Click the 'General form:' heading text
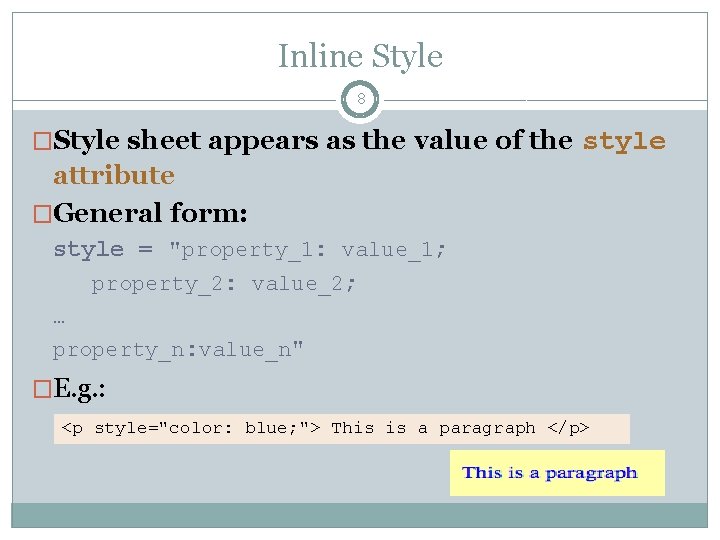The image size is (720, 540). (x=150, y=213)
